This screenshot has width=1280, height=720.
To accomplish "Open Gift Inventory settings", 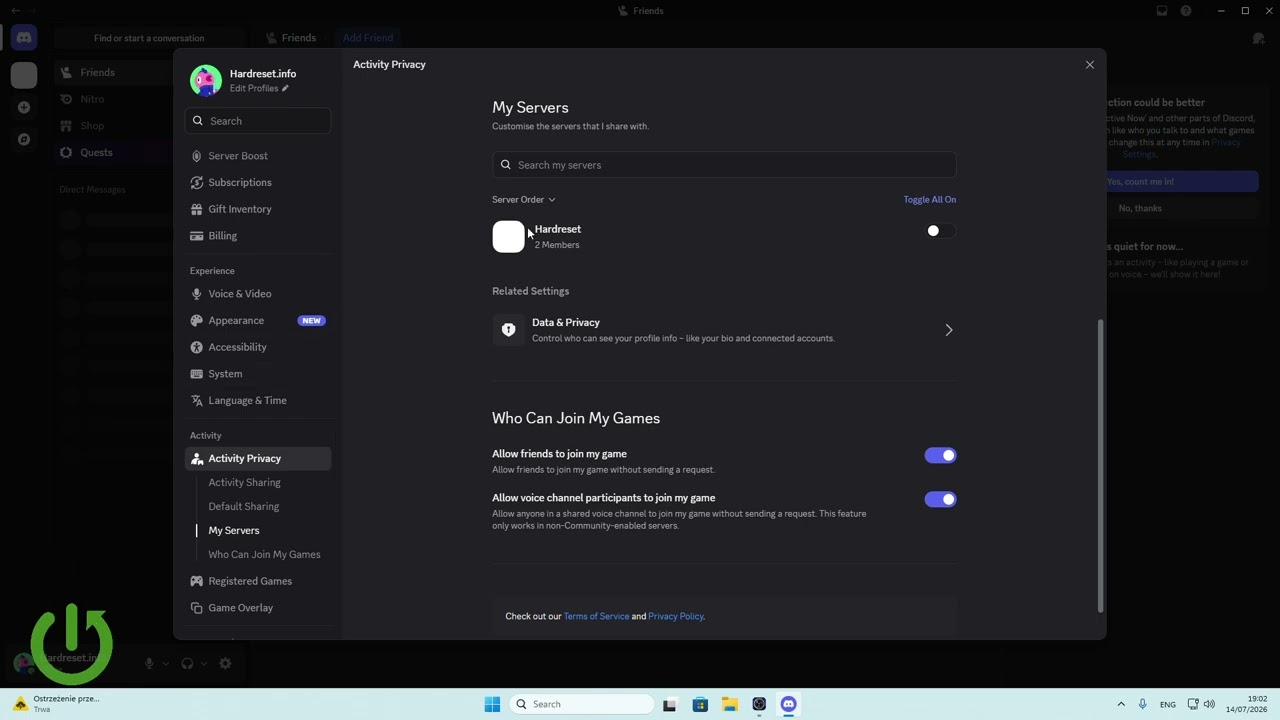I will click(258, 209).
